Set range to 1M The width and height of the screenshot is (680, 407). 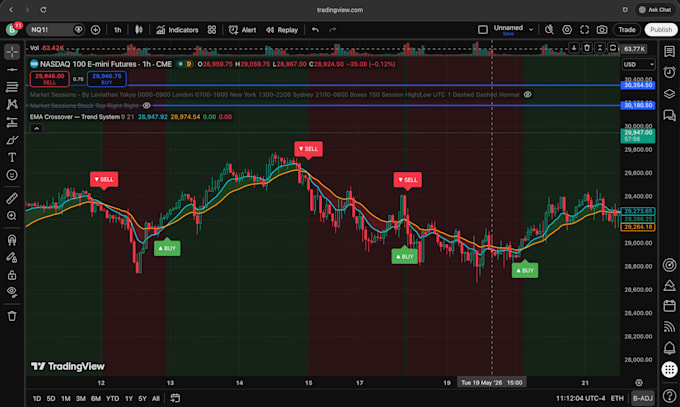(65, 398)
